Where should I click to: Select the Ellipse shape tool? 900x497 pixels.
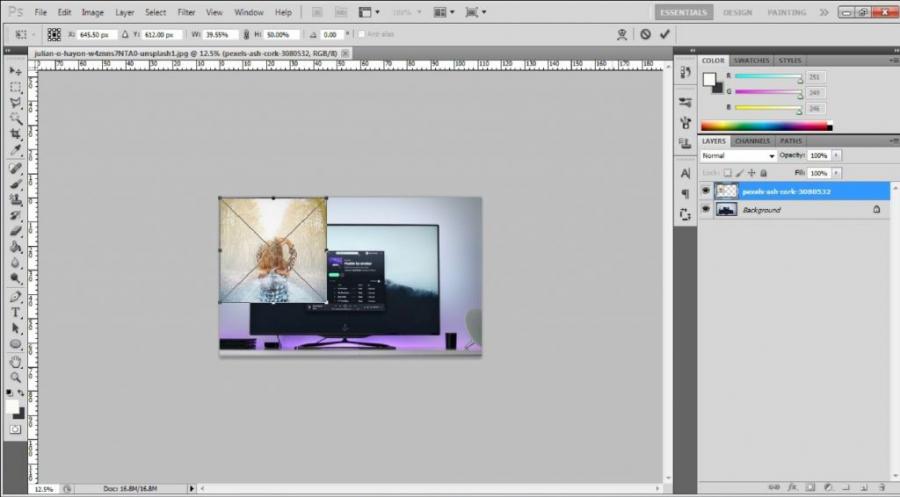click(15, 344)
